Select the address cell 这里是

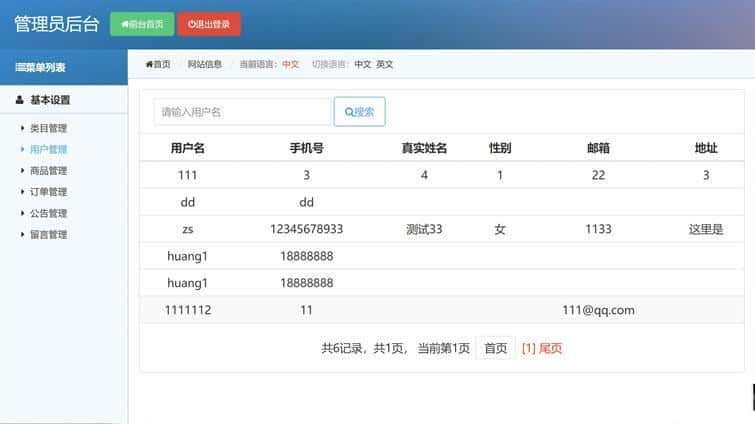tap(706, 230)
